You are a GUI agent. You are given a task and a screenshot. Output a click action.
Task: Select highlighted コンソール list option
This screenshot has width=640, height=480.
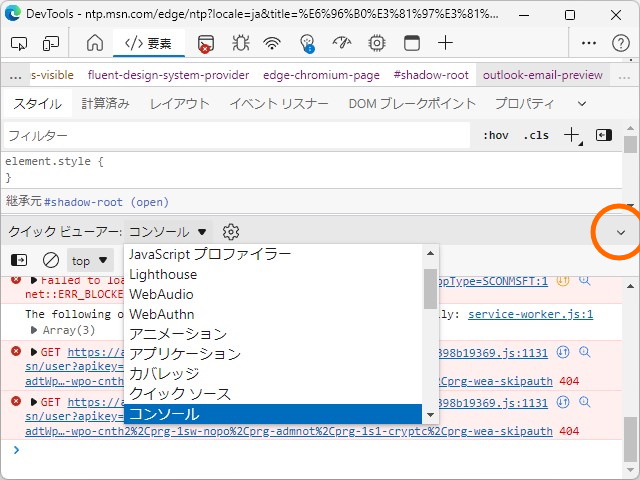[x=273, y=414]
